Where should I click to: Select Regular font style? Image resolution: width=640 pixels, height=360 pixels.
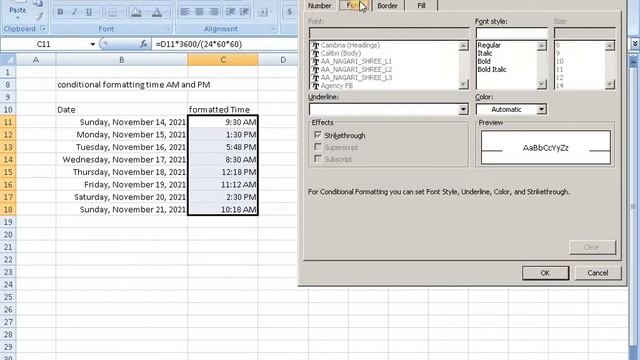pos(489,45)
